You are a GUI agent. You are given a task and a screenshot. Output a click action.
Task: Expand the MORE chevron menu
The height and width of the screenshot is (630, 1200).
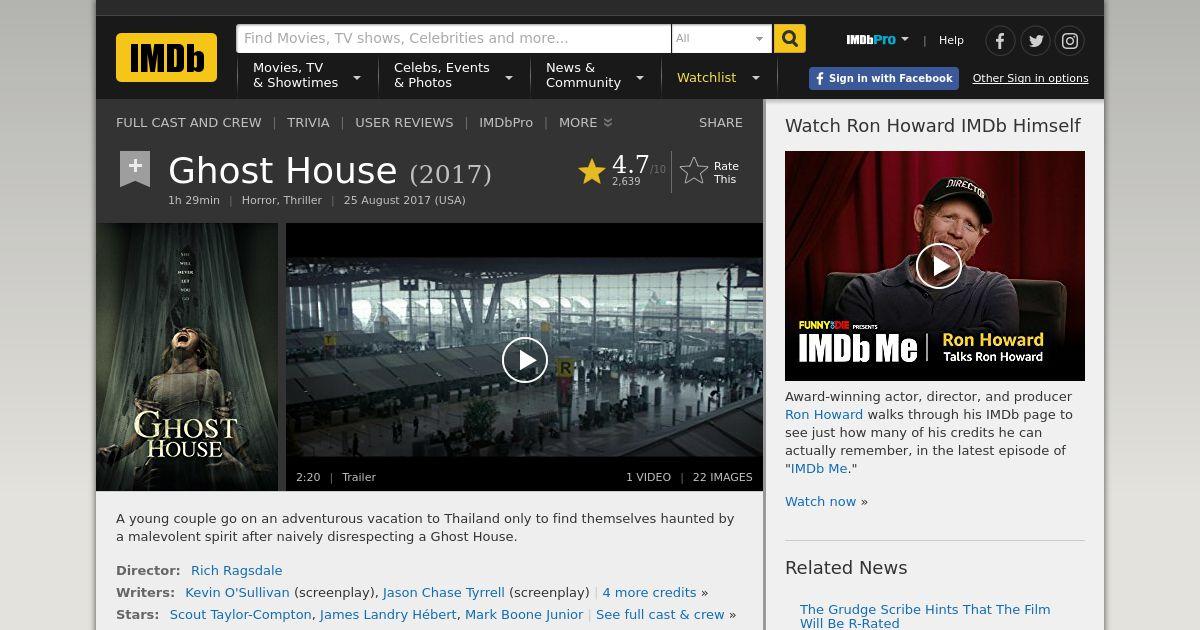586,123
